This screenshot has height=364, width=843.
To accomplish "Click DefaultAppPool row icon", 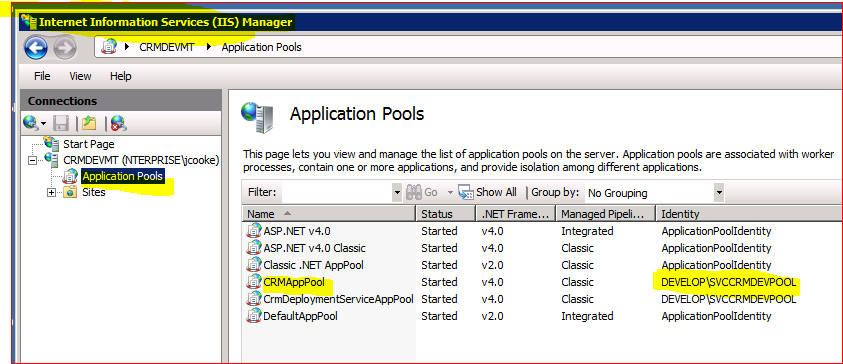I will [x=253, y=316].
